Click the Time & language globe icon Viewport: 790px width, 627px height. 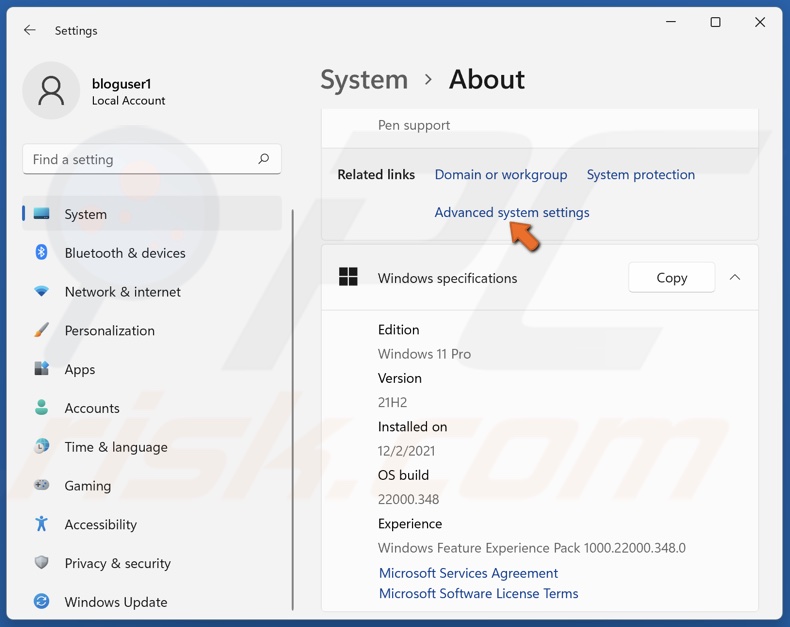41,446
